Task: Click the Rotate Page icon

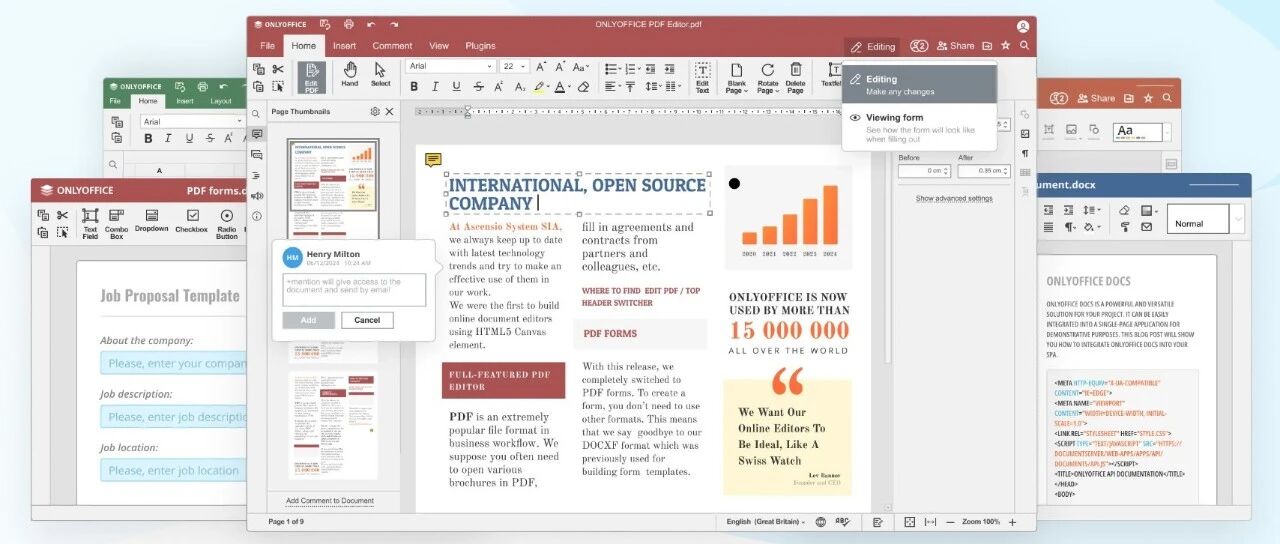Action: click(x=767, y=77)
